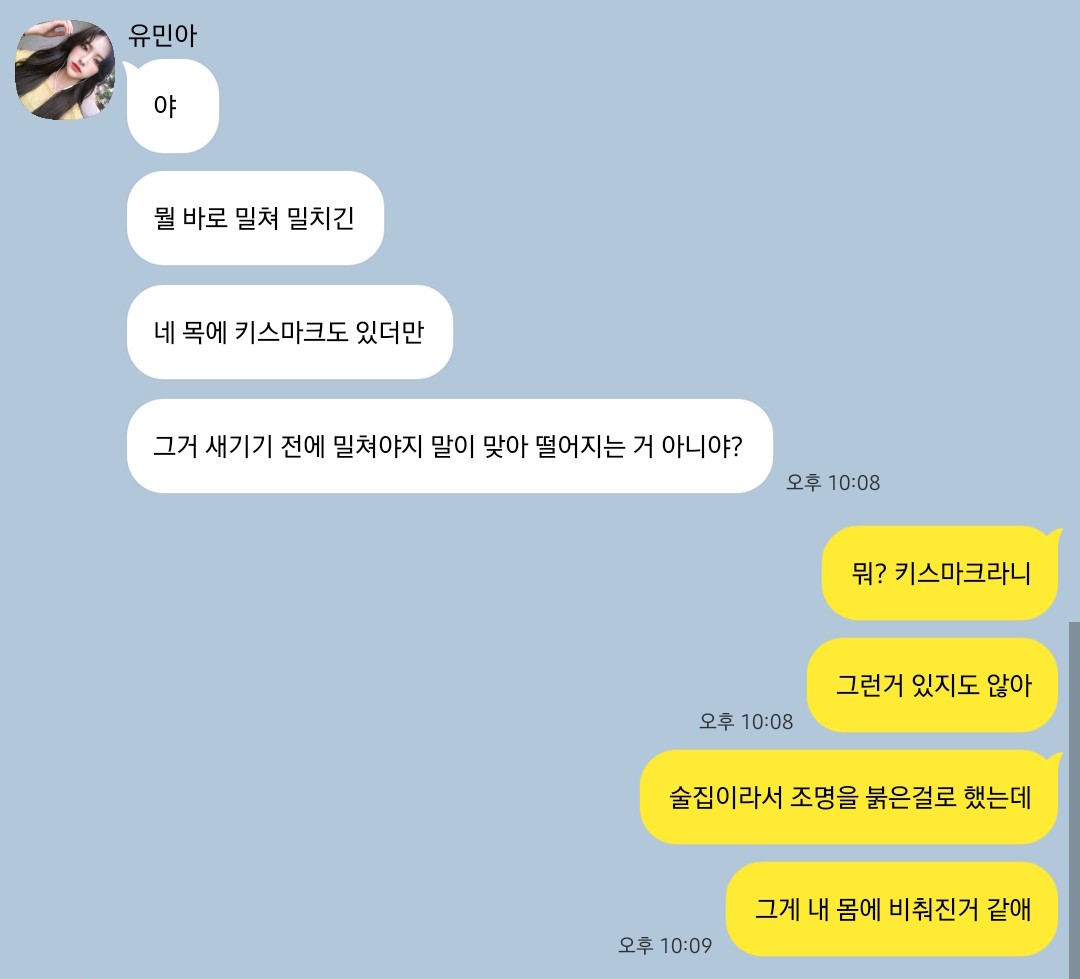Screen dimensions: 1080x979
Task: Click the 오후 10:08 timestamp beside the received message
Action: (833, 482)
